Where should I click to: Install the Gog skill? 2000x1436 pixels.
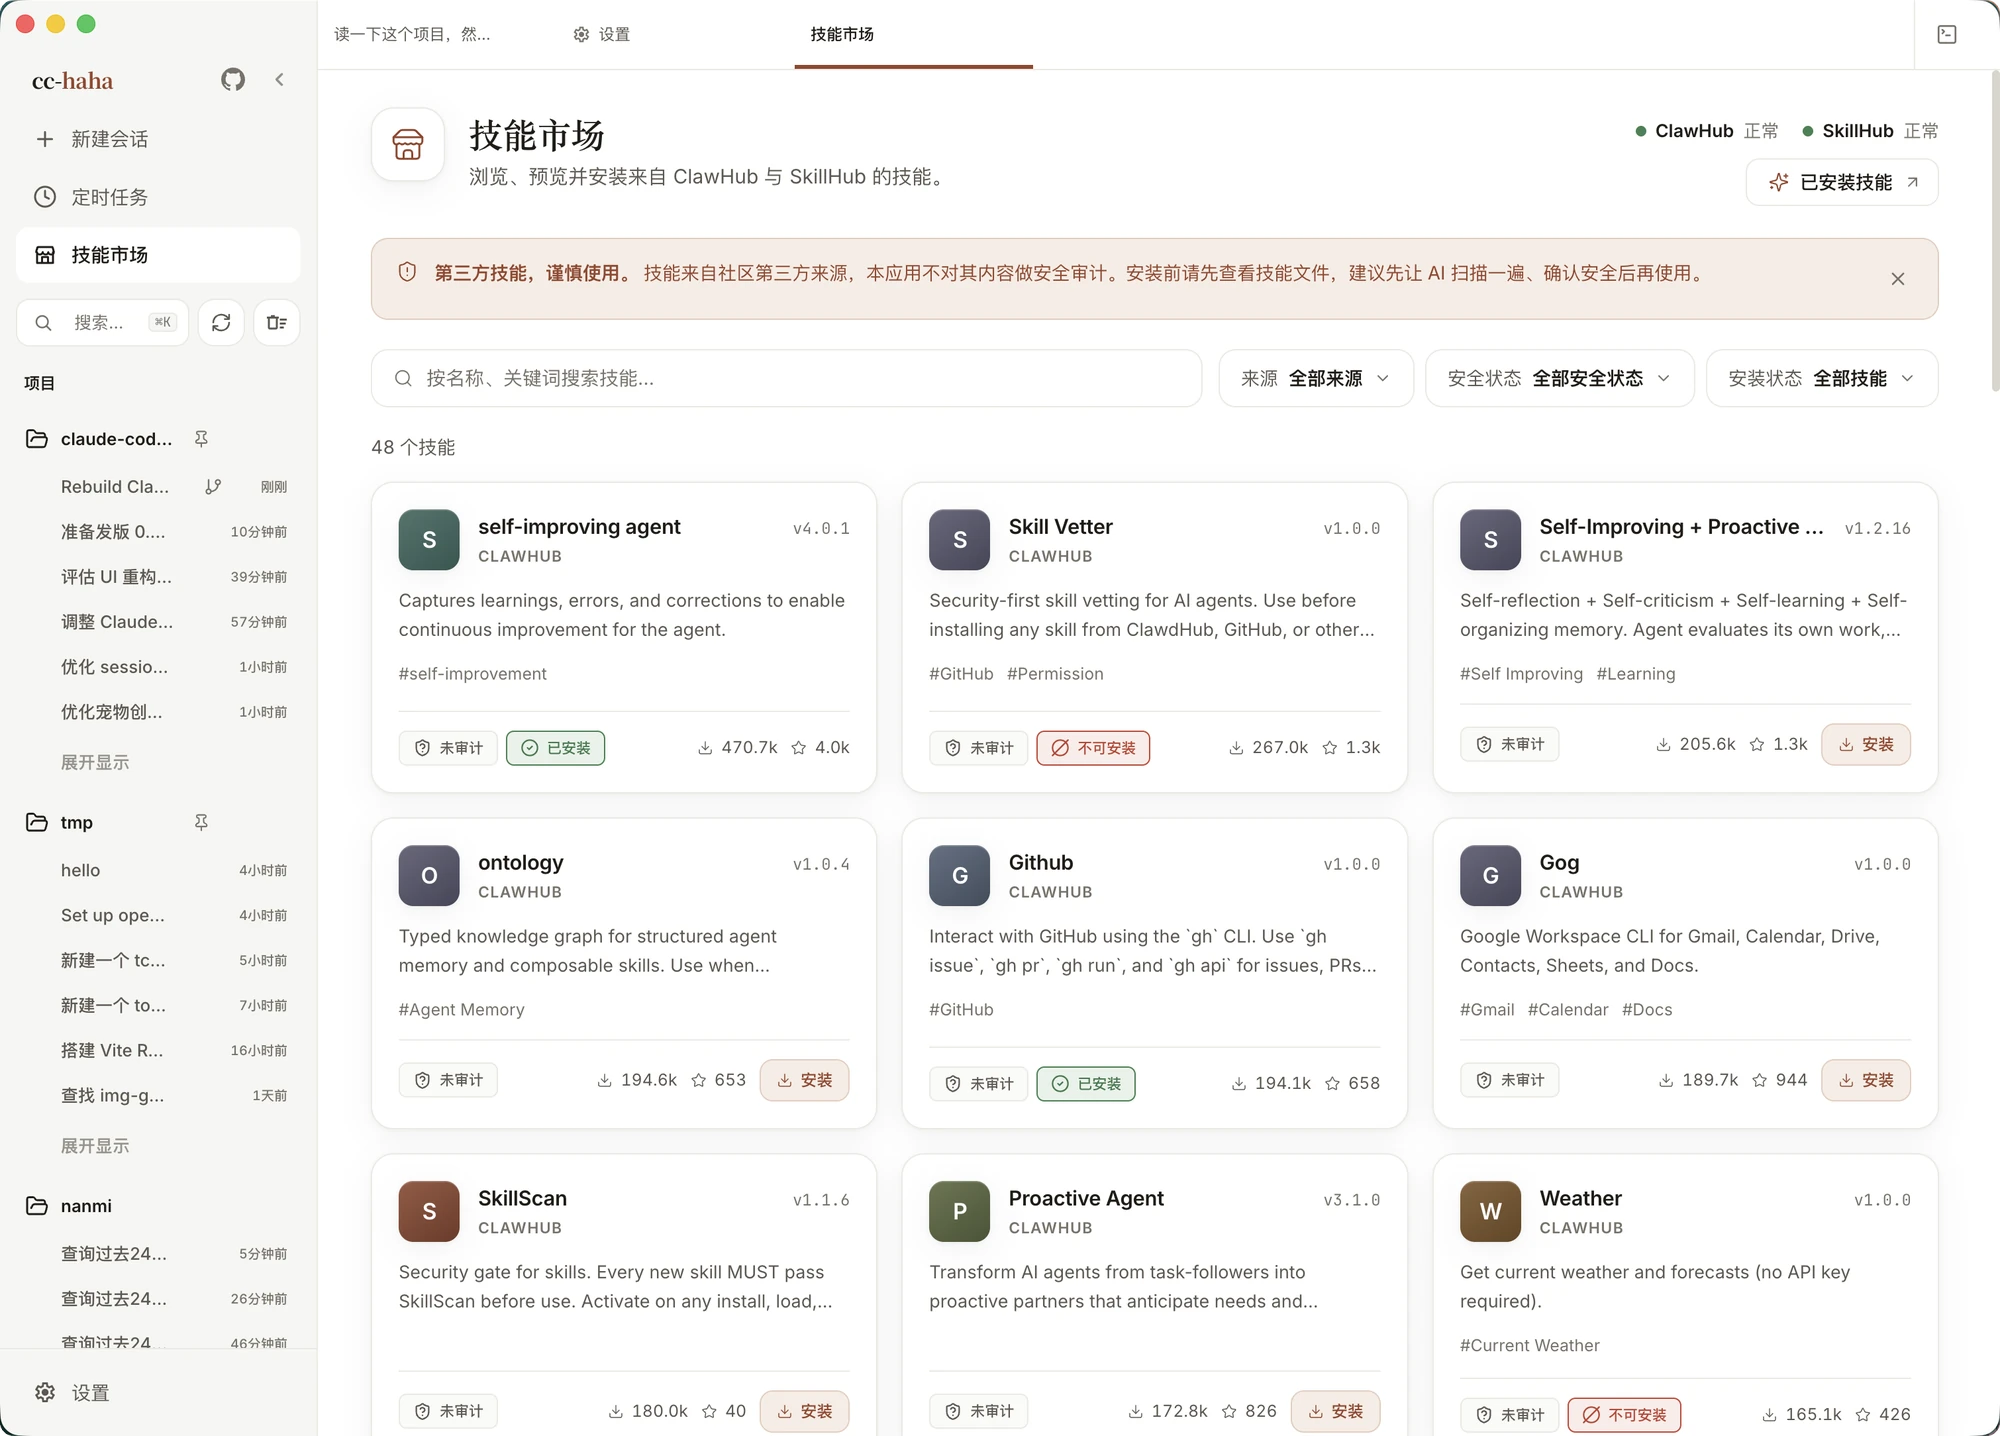pos(1866,1080)
